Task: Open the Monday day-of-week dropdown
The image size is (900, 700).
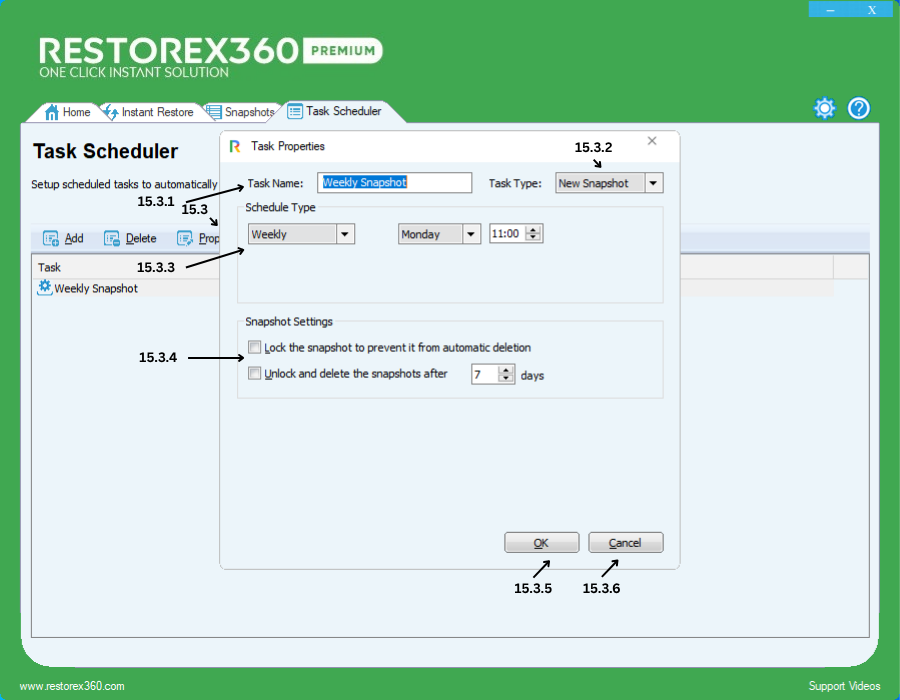Action: [x=471, y=234]
